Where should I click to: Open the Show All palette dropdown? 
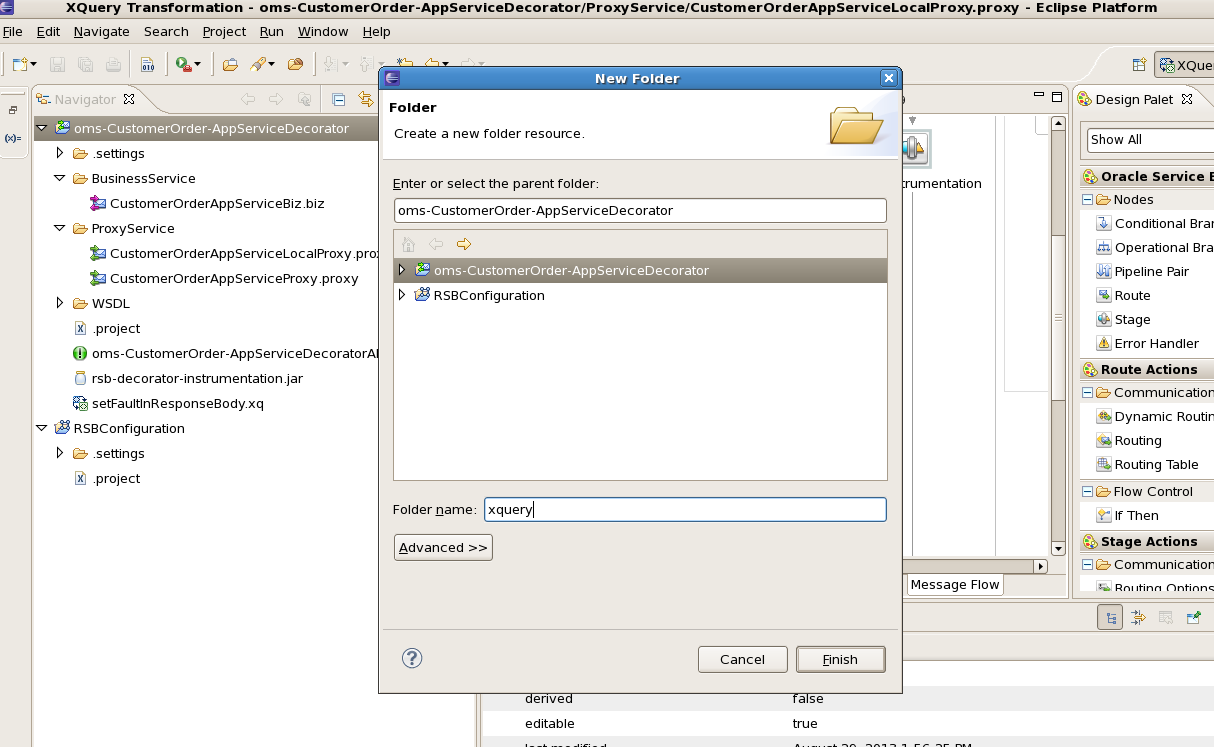[1150, 139]
